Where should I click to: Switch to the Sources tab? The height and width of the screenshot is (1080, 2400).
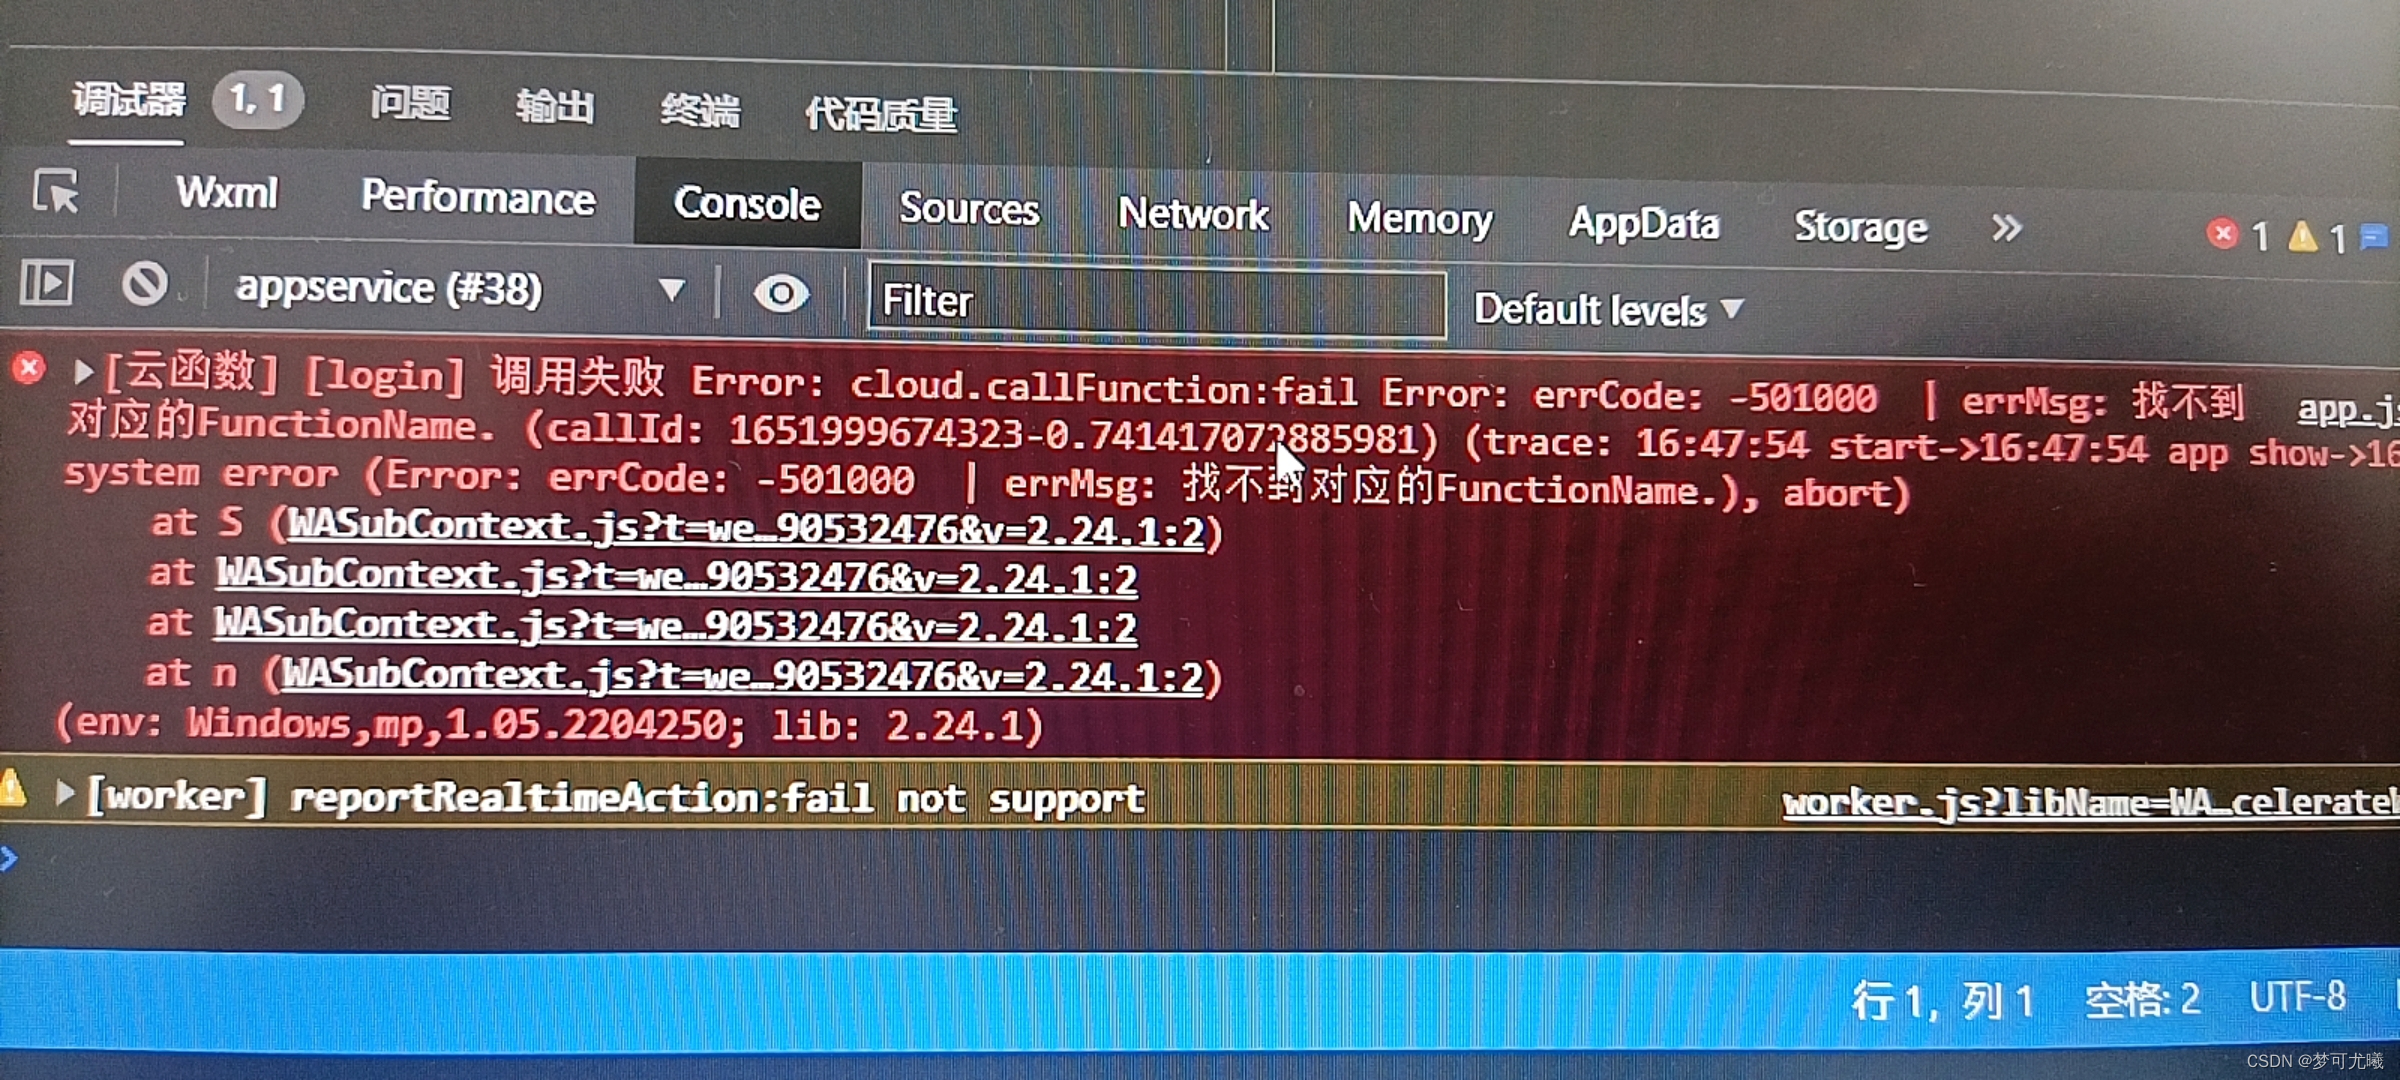[x=969, y=209]
